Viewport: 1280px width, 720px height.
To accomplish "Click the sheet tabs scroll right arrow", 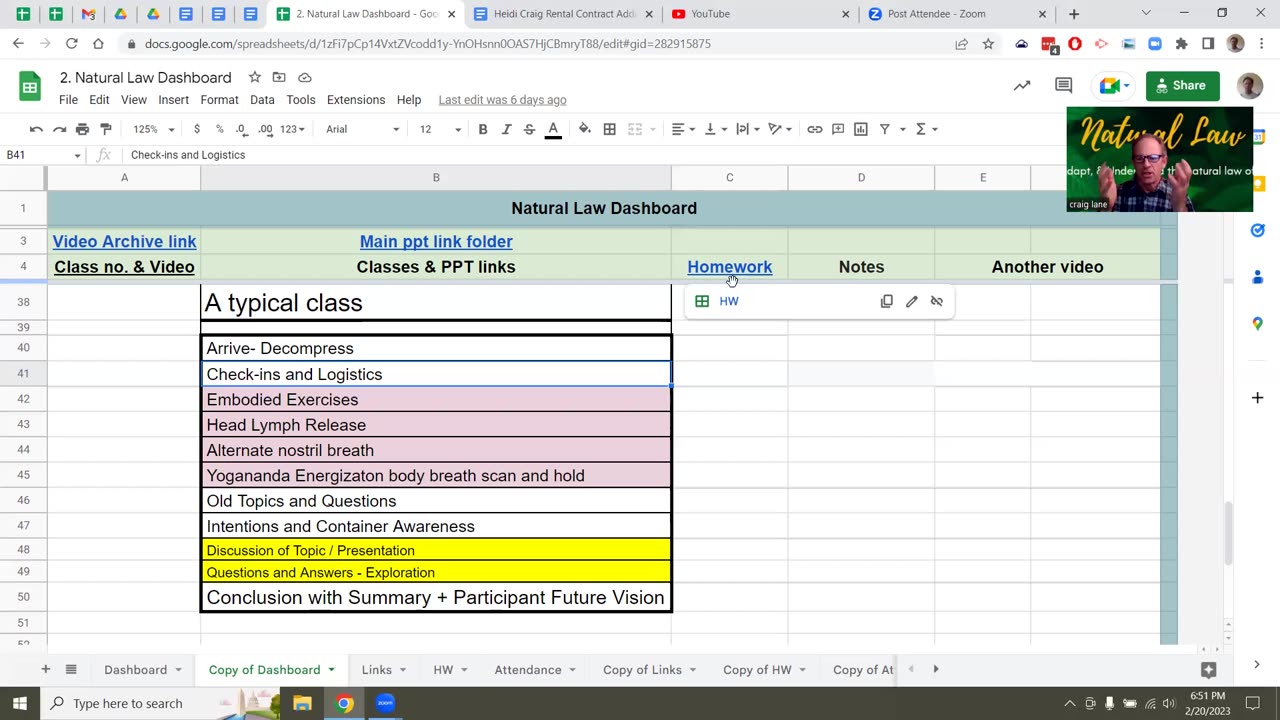I will 936,669.
